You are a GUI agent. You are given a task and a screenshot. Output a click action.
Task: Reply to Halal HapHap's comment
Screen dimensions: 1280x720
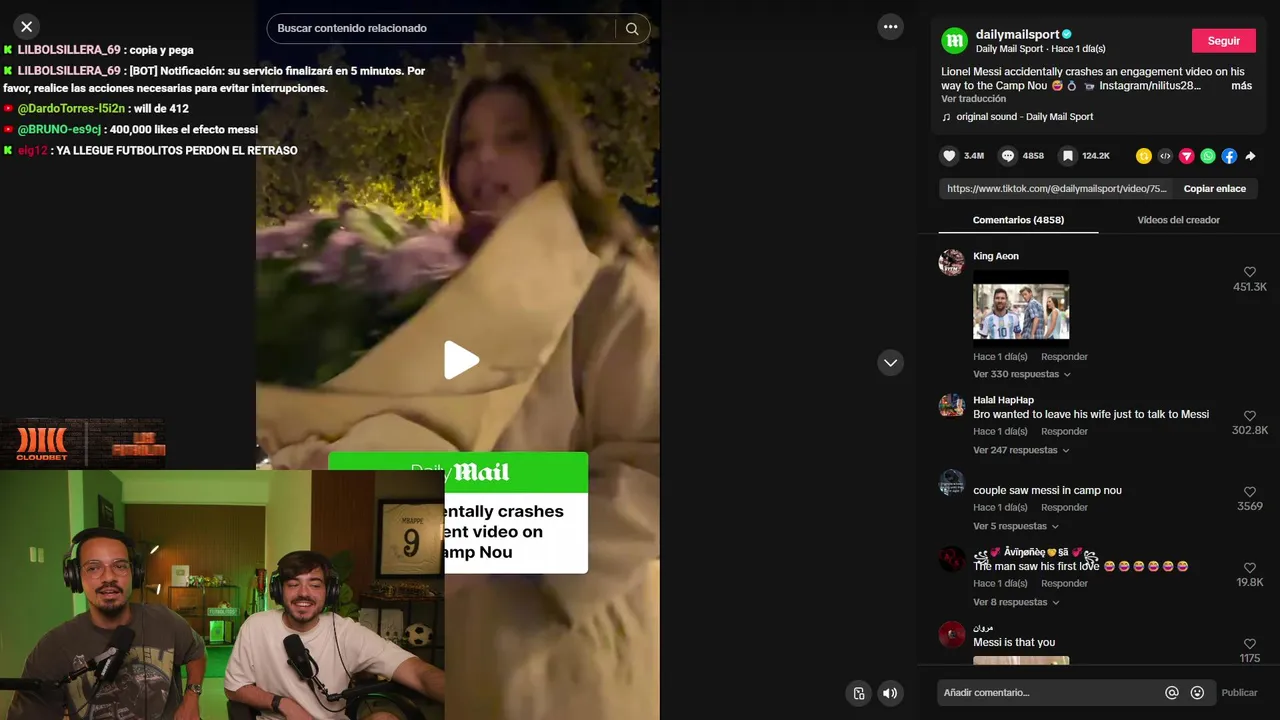pos(1064,432)
